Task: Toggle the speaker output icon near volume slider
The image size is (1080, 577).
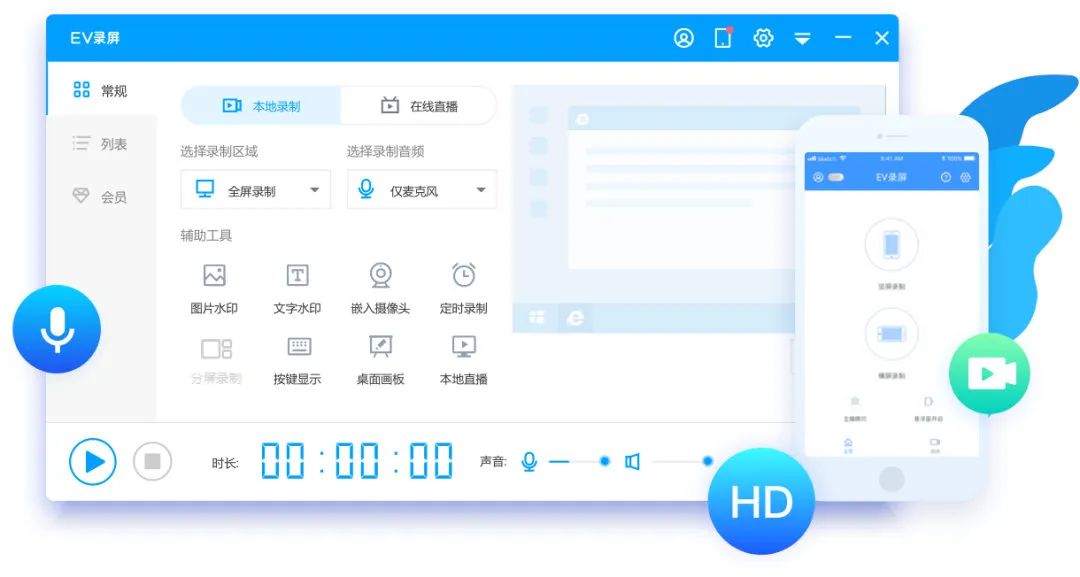Action: [634, 461]
